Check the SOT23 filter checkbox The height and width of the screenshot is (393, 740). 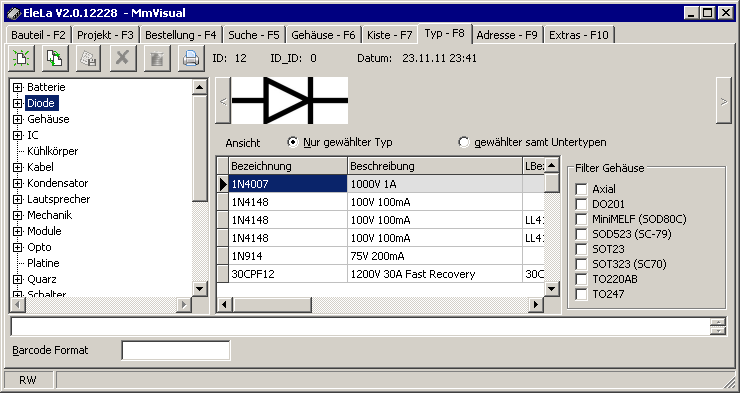(x=581, y=249)
